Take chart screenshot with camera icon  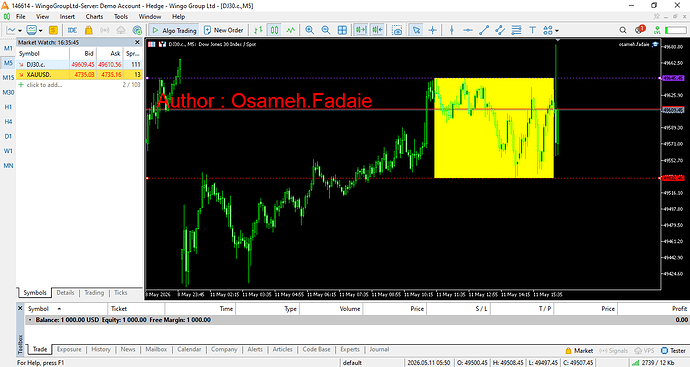397,30
